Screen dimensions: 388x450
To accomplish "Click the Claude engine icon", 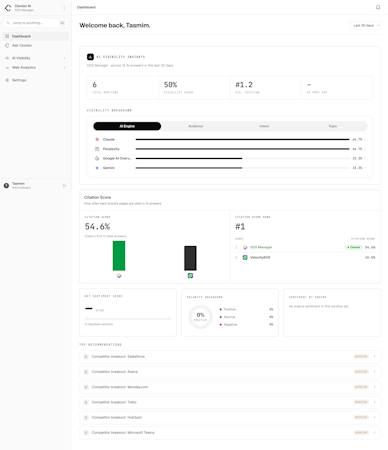I will (x=97, y=139).
